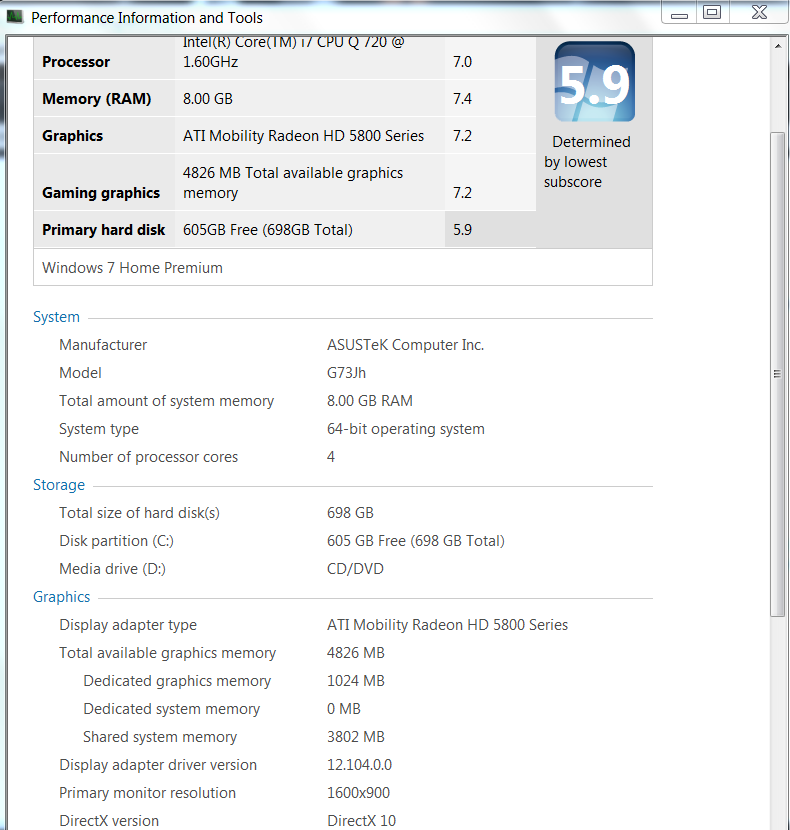Close the Performance Information and Tools window

point(759,13)
